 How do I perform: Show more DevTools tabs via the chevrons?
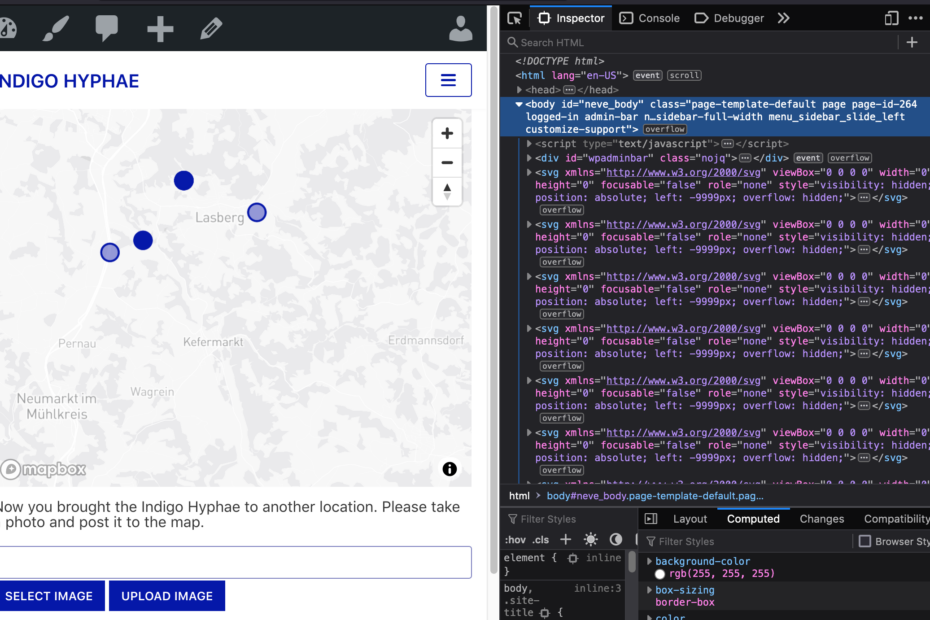pyautogui.click(x=784, y=18)
